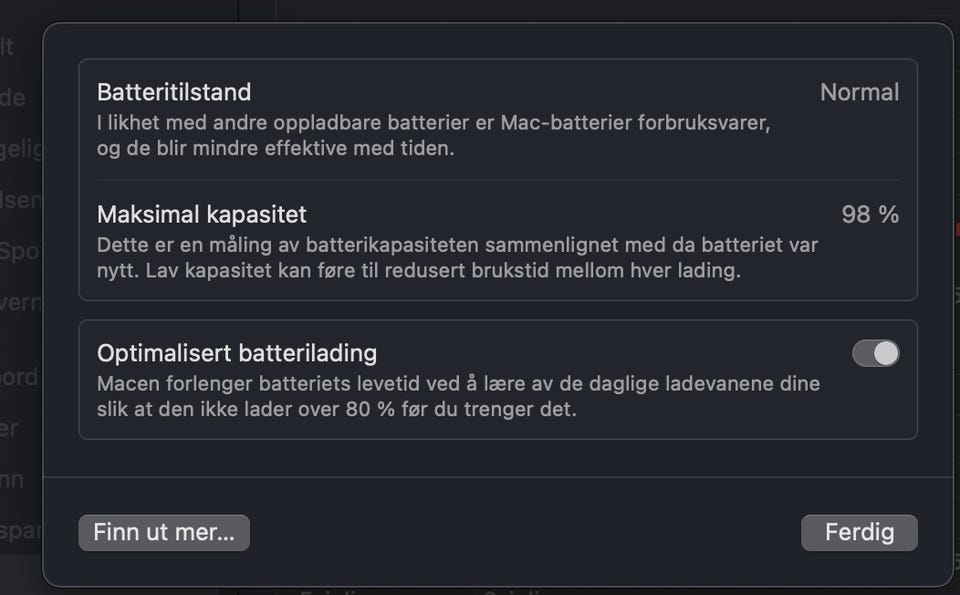Click the 98 % capacity value

click(x=870, y=215)
